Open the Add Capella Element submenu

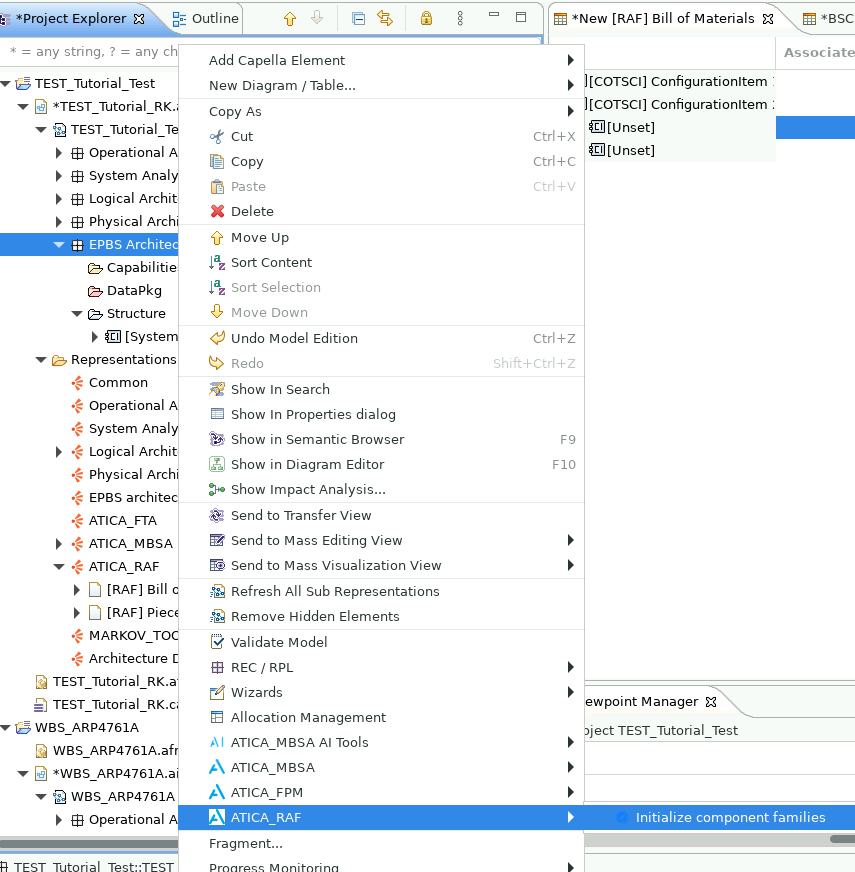(382, 60)
